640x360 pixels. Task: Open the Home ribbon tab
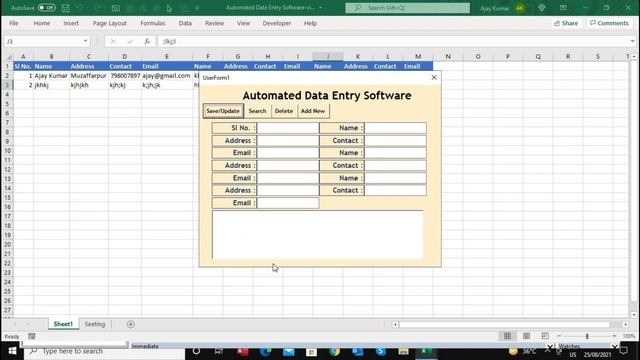click(42, 23)
